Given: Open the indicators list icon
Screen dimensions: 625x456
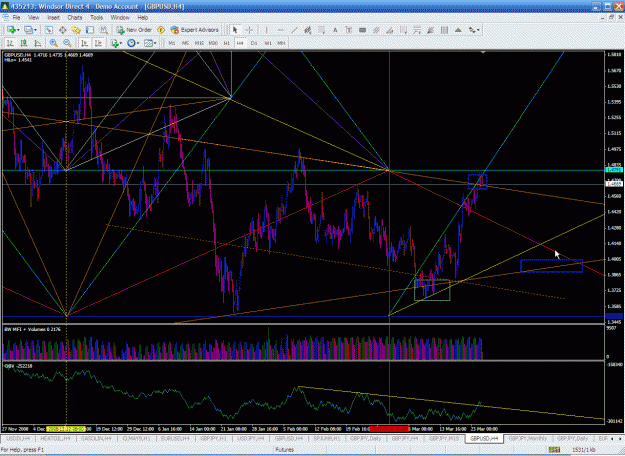Looking at the screenshot, I should pyautogui.click(x=115, y=43).
